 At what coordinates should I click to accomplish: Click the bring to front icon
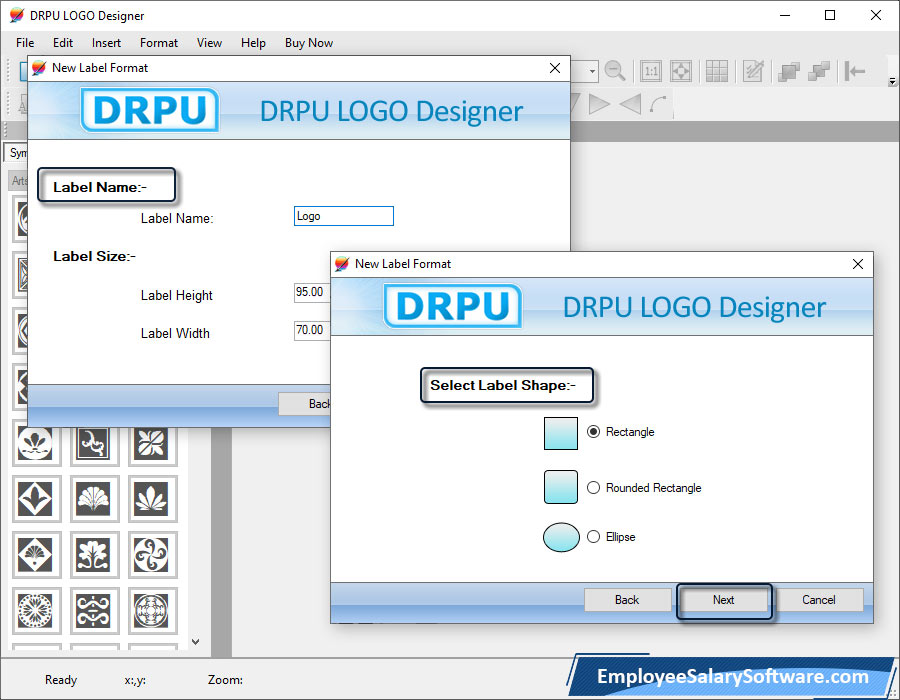click(789, 71)
